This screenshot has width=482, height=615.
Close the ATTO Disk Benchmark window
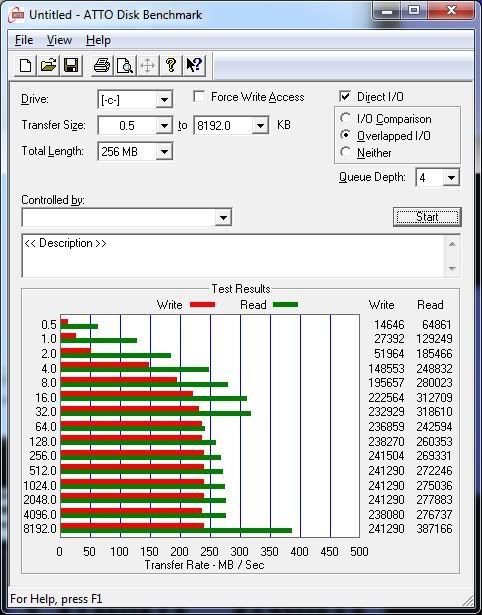click(451, 11)
